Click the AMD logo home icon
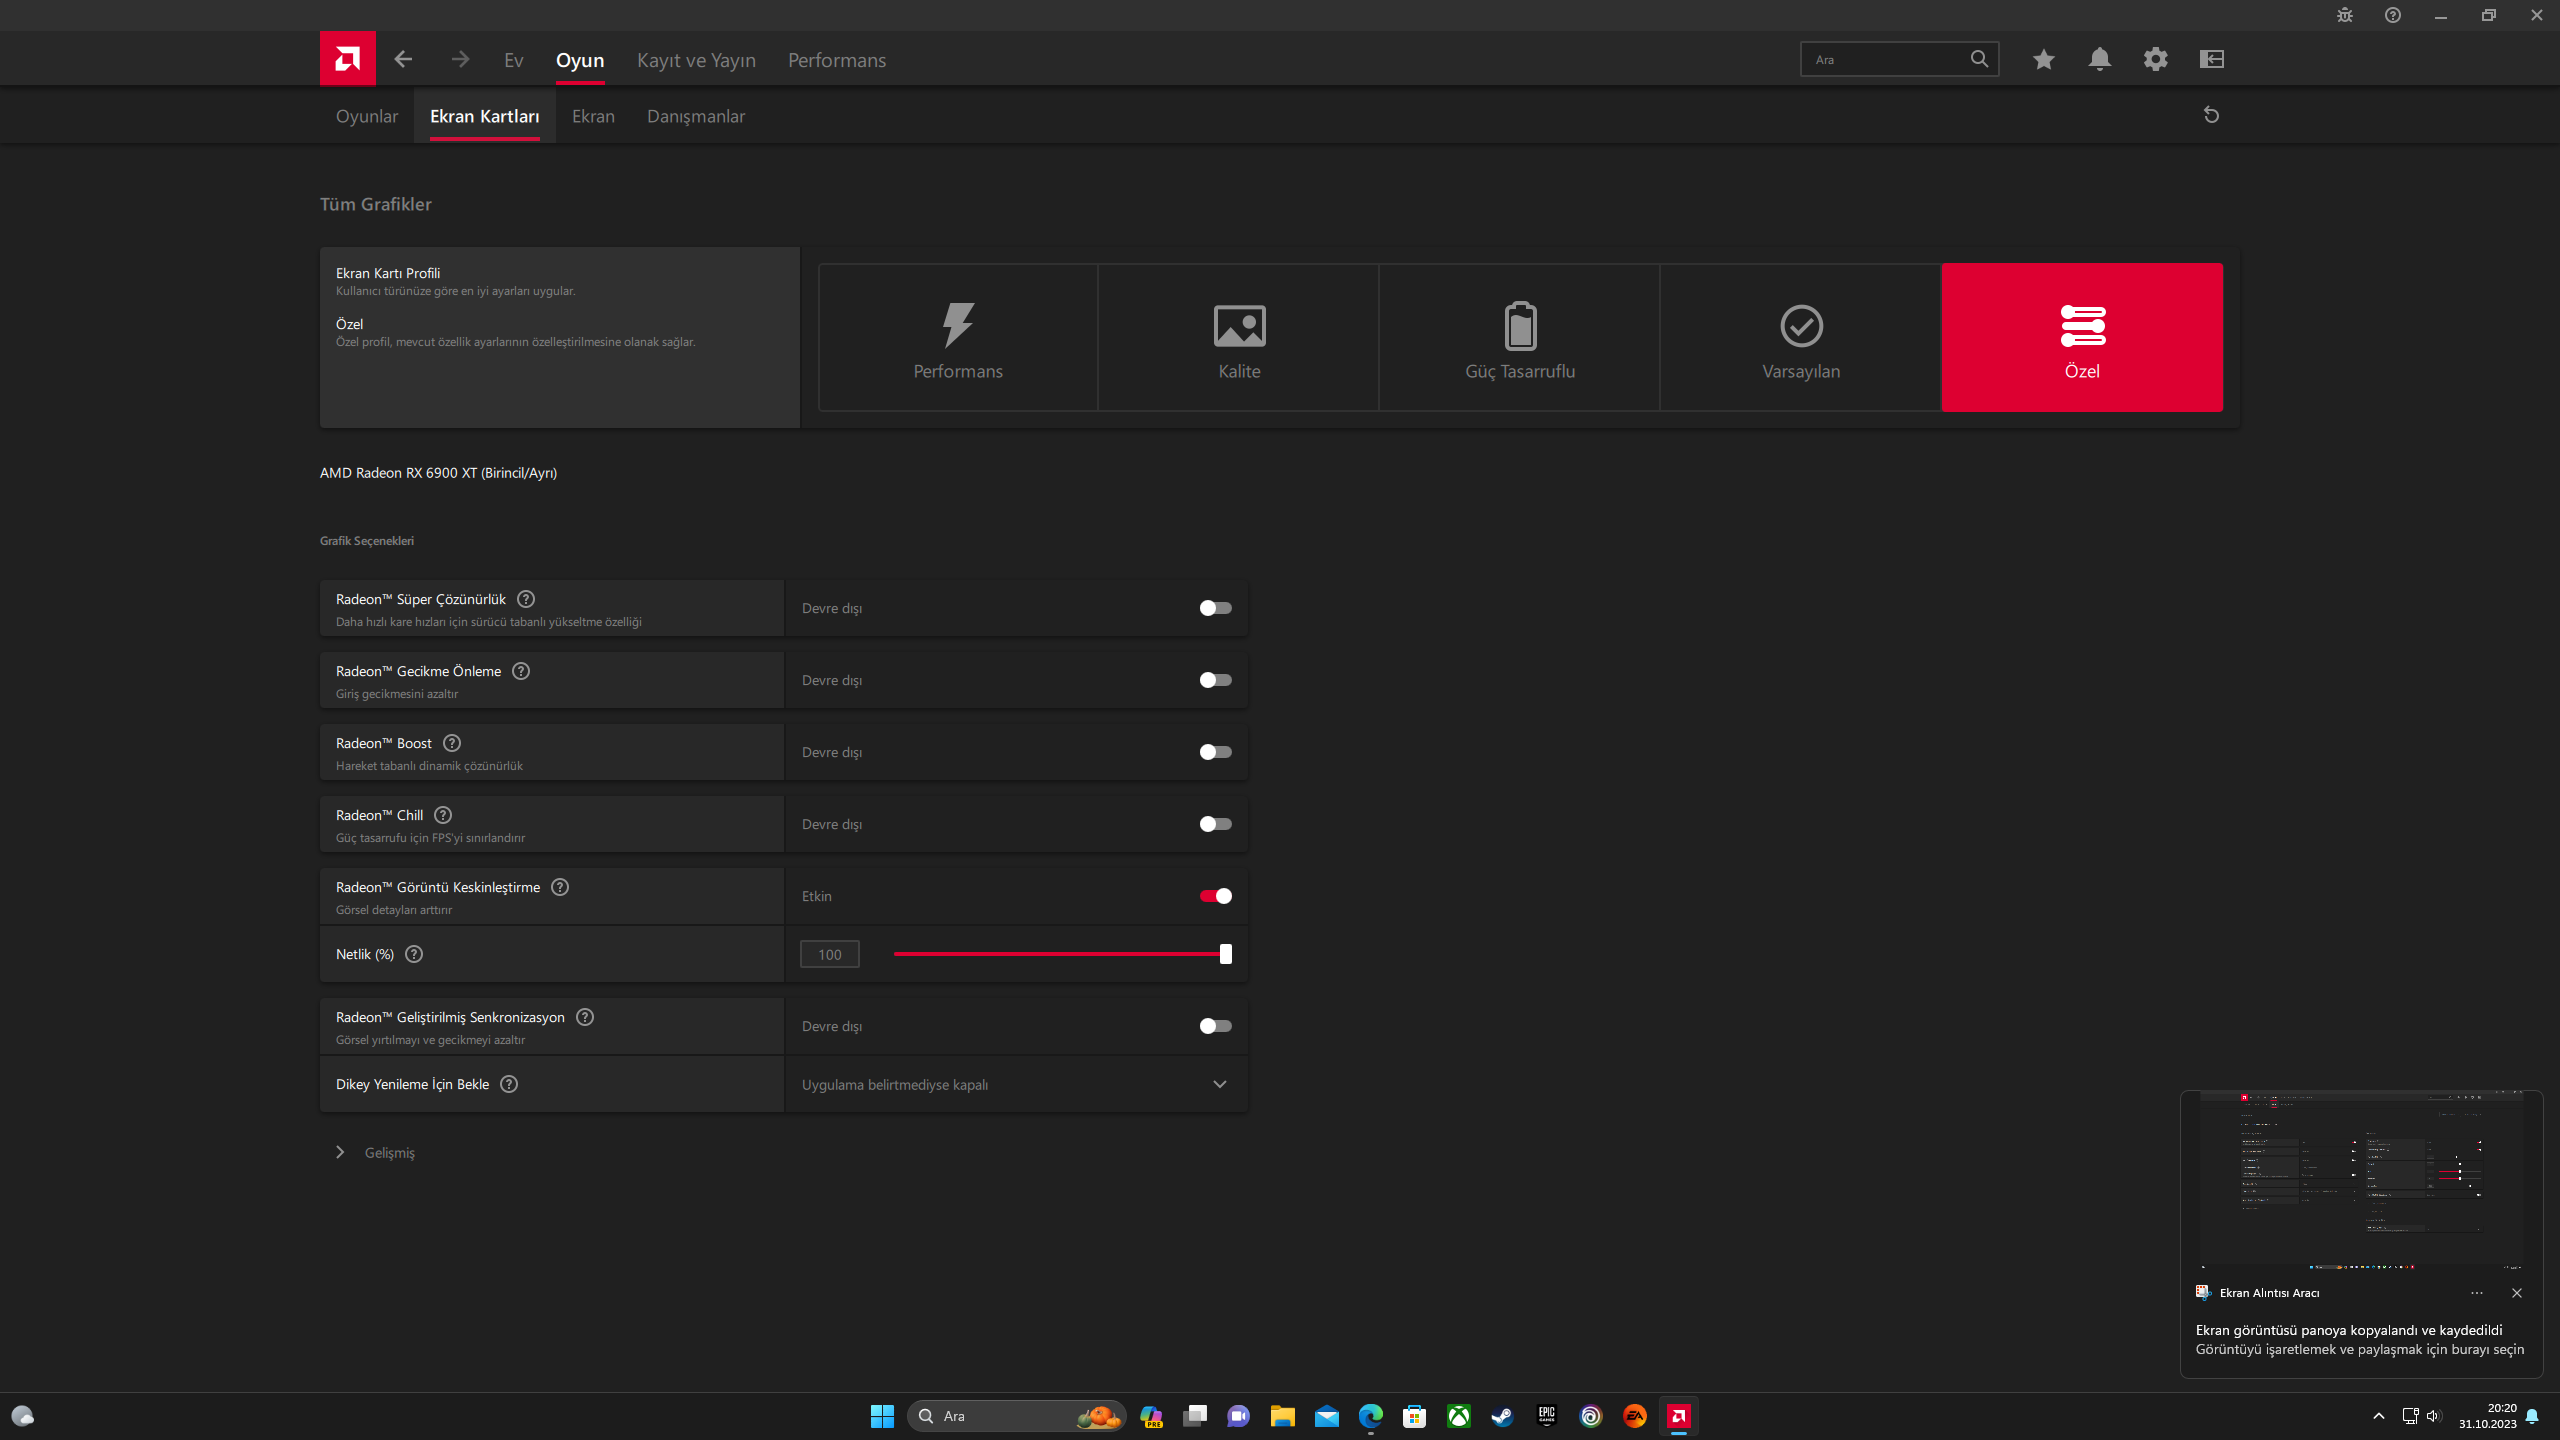This screenshot has width=2560, height=1440. coord(347,59)
